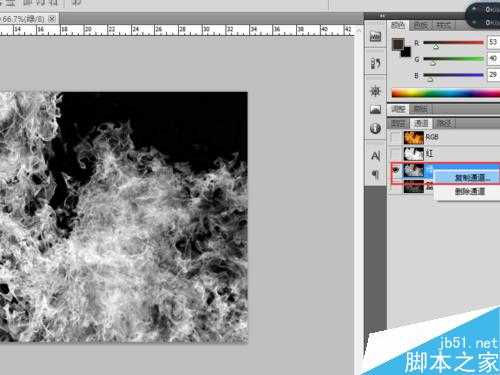
Task: Open the Character panel icon
Action: pos(375,156)
